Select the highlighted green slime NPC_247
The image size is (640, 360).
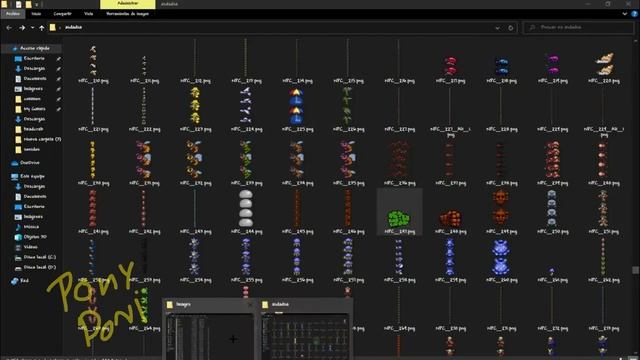coord(398,218)
